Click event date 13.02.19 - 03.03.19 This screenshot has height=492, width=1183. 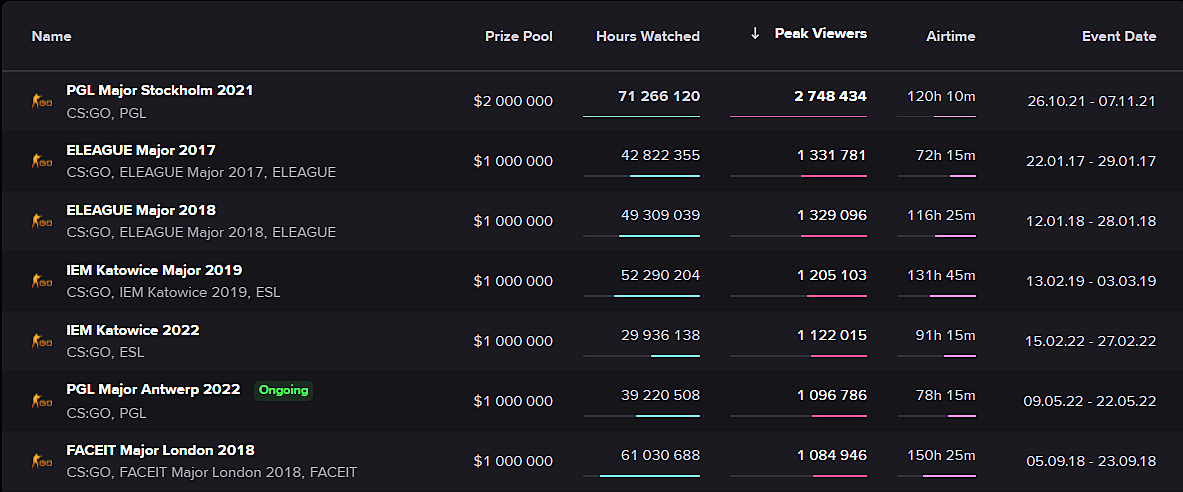(1091, 281)
